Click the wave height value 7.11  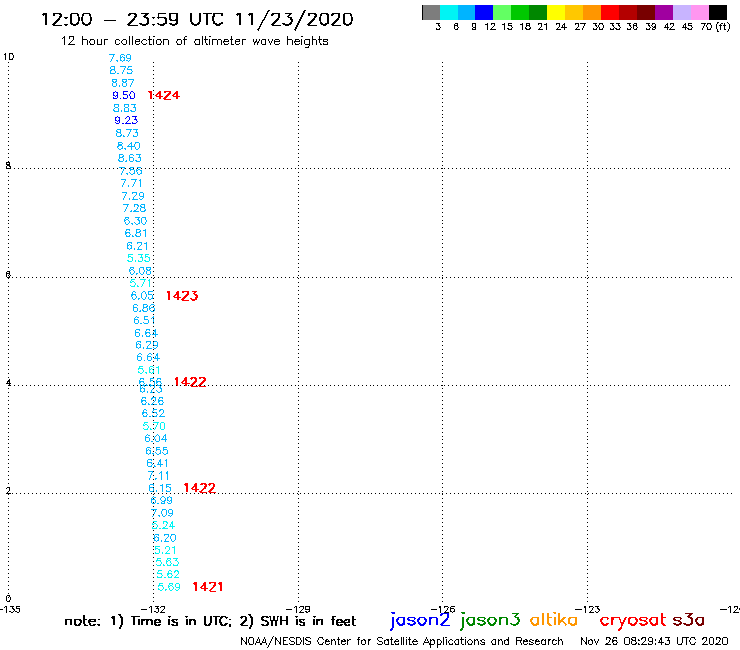pos(158,476)
